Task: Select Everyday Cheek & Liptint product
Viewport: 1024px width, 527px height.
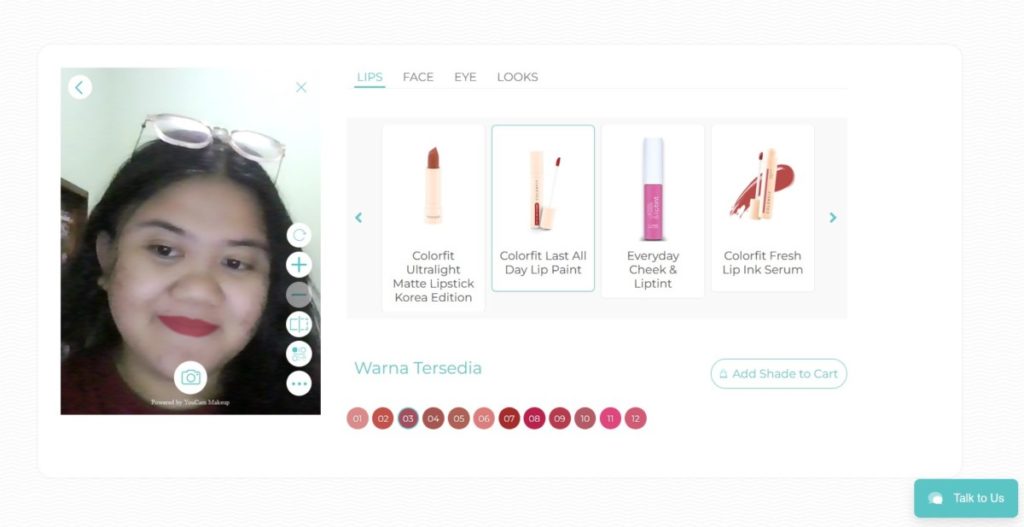Action: [x=653, y=211]
